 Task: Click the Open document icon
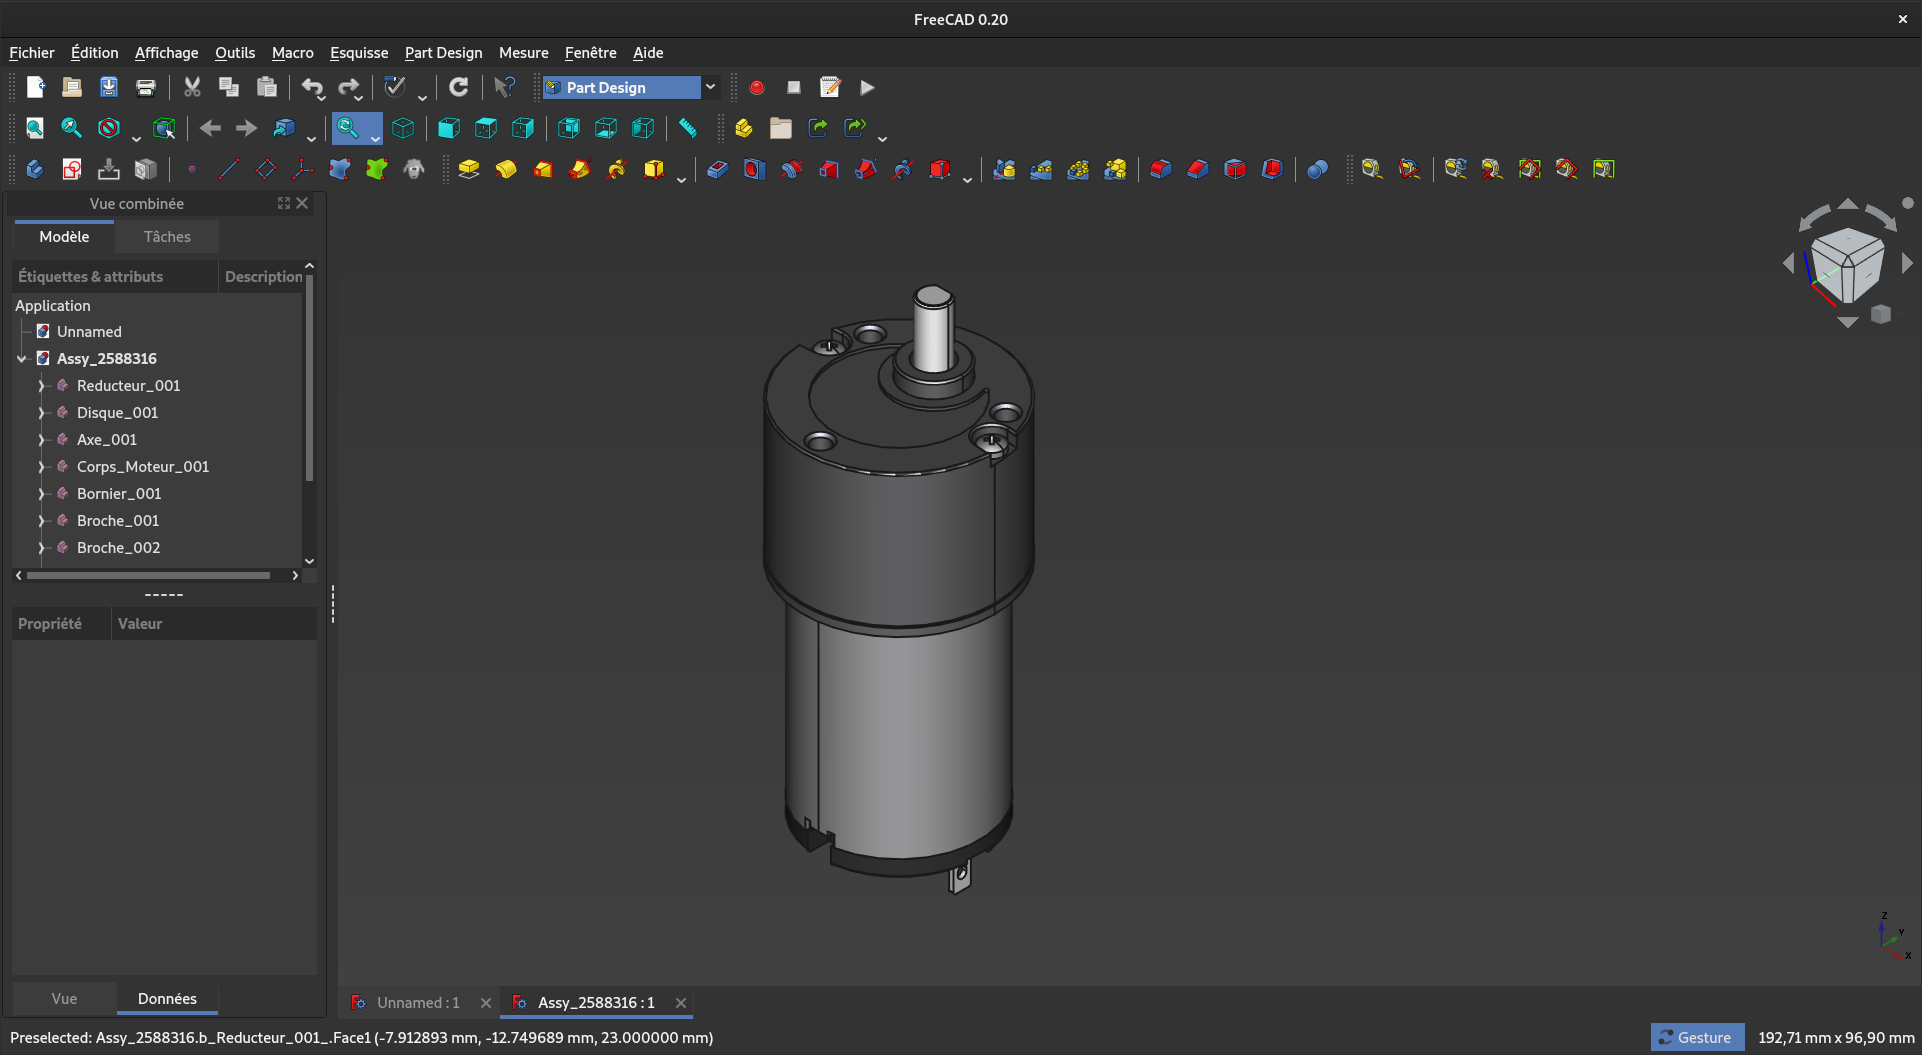72,88
